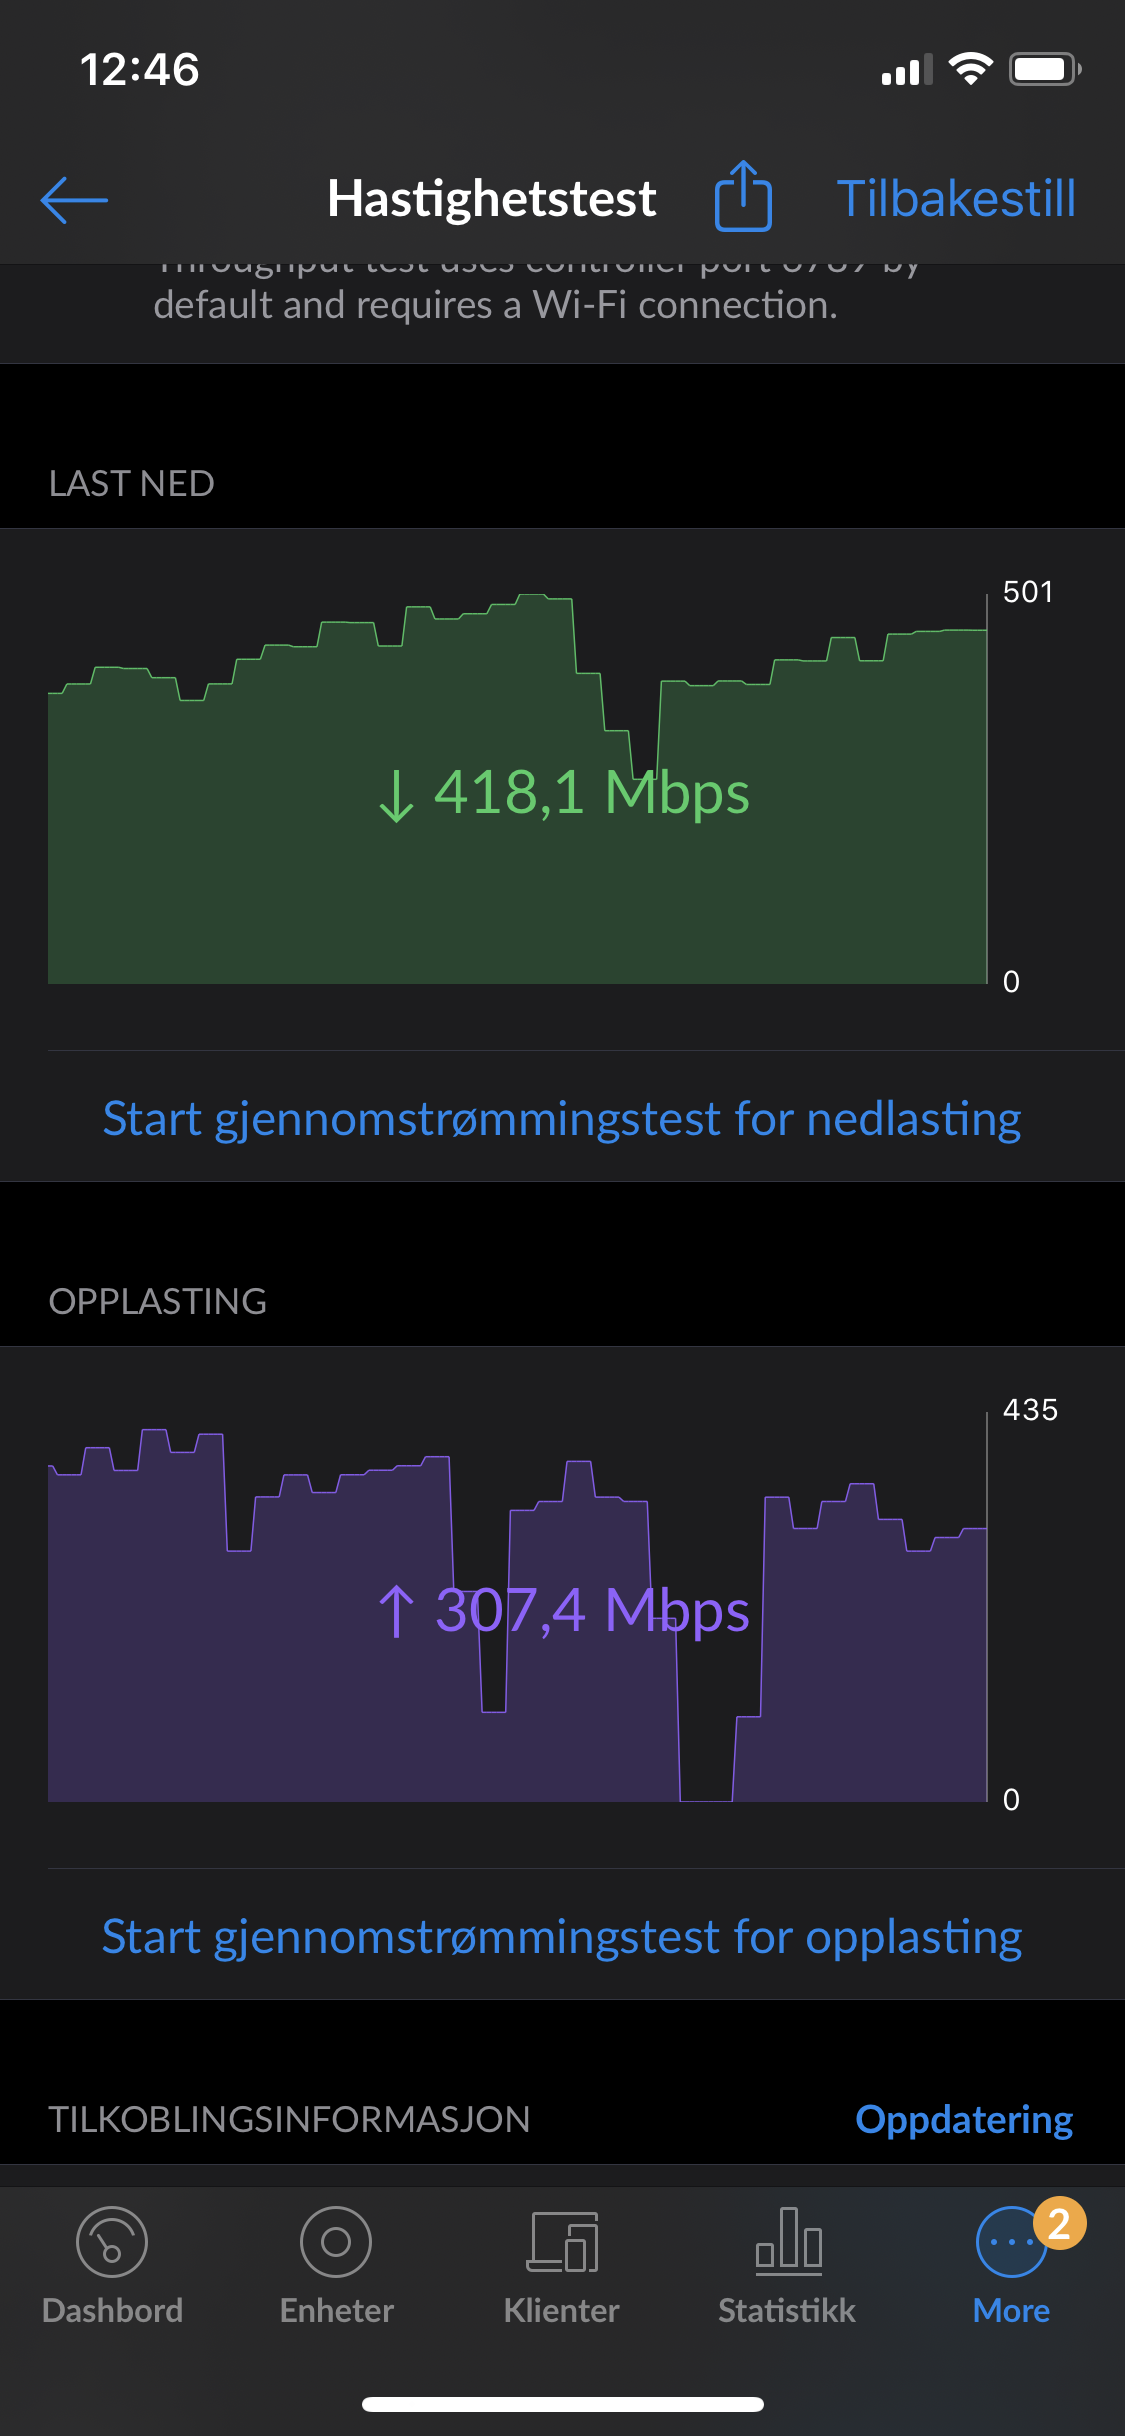Screen dimensions: 1125x2436
Task: Open the More menu icon
Action: pyautogui.click(x=1011, y=2242)
